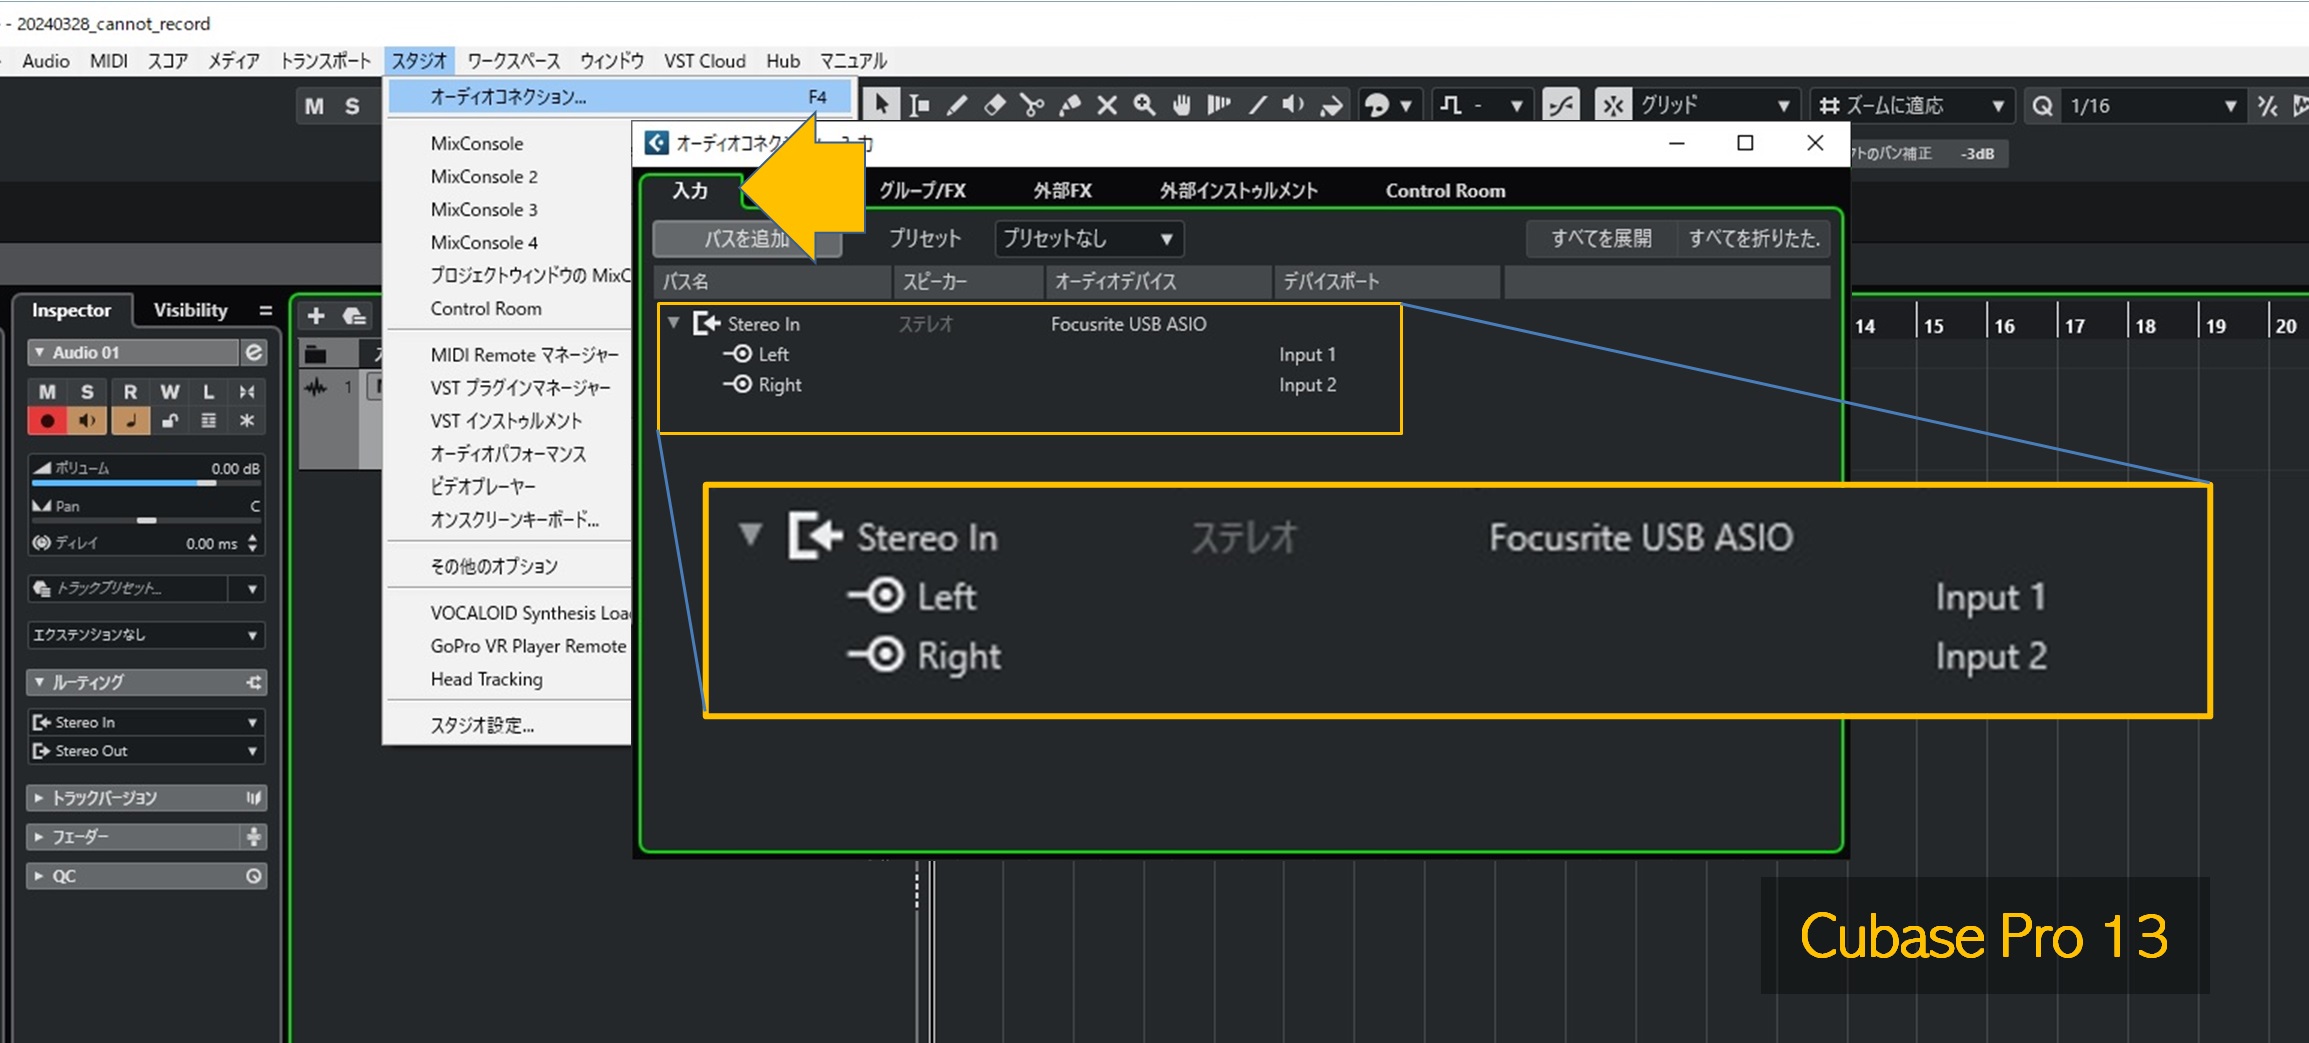Toggle red Record Enable button

[47, 421]
